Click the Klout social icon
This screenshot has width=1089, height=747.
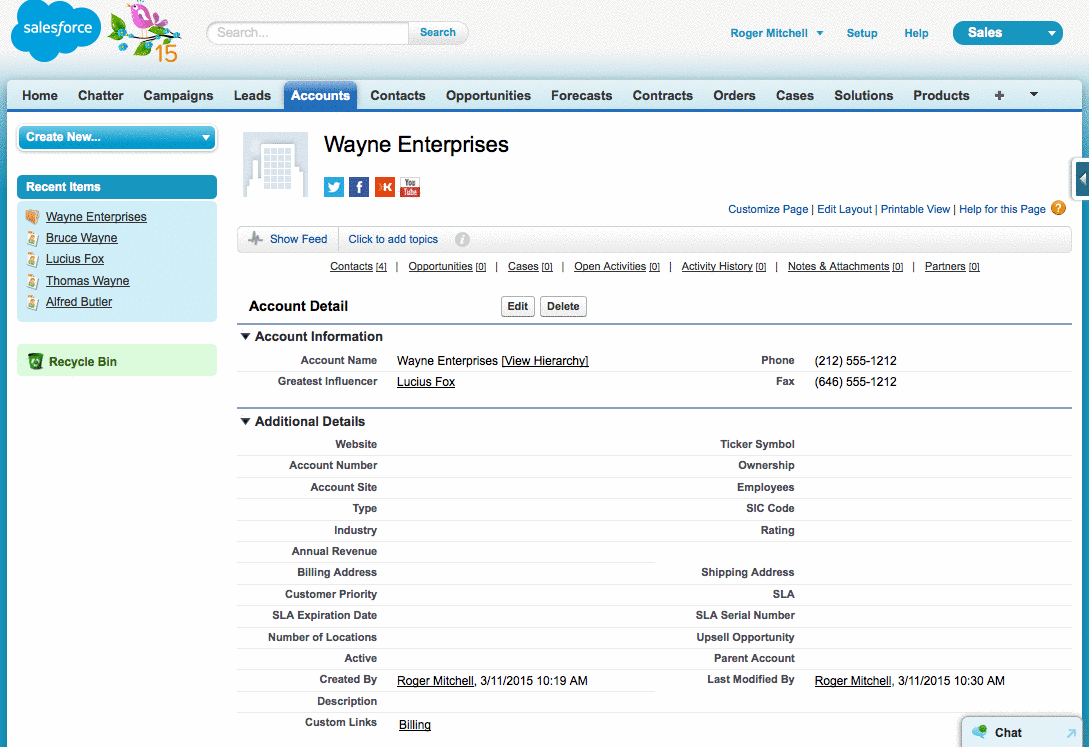coord(385,187)
